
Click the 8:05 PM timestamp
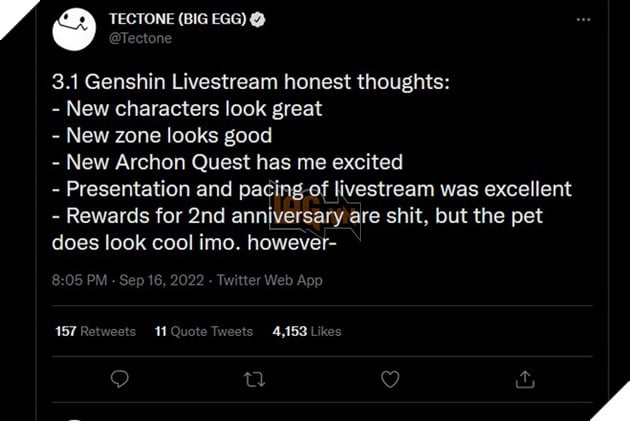80,280
